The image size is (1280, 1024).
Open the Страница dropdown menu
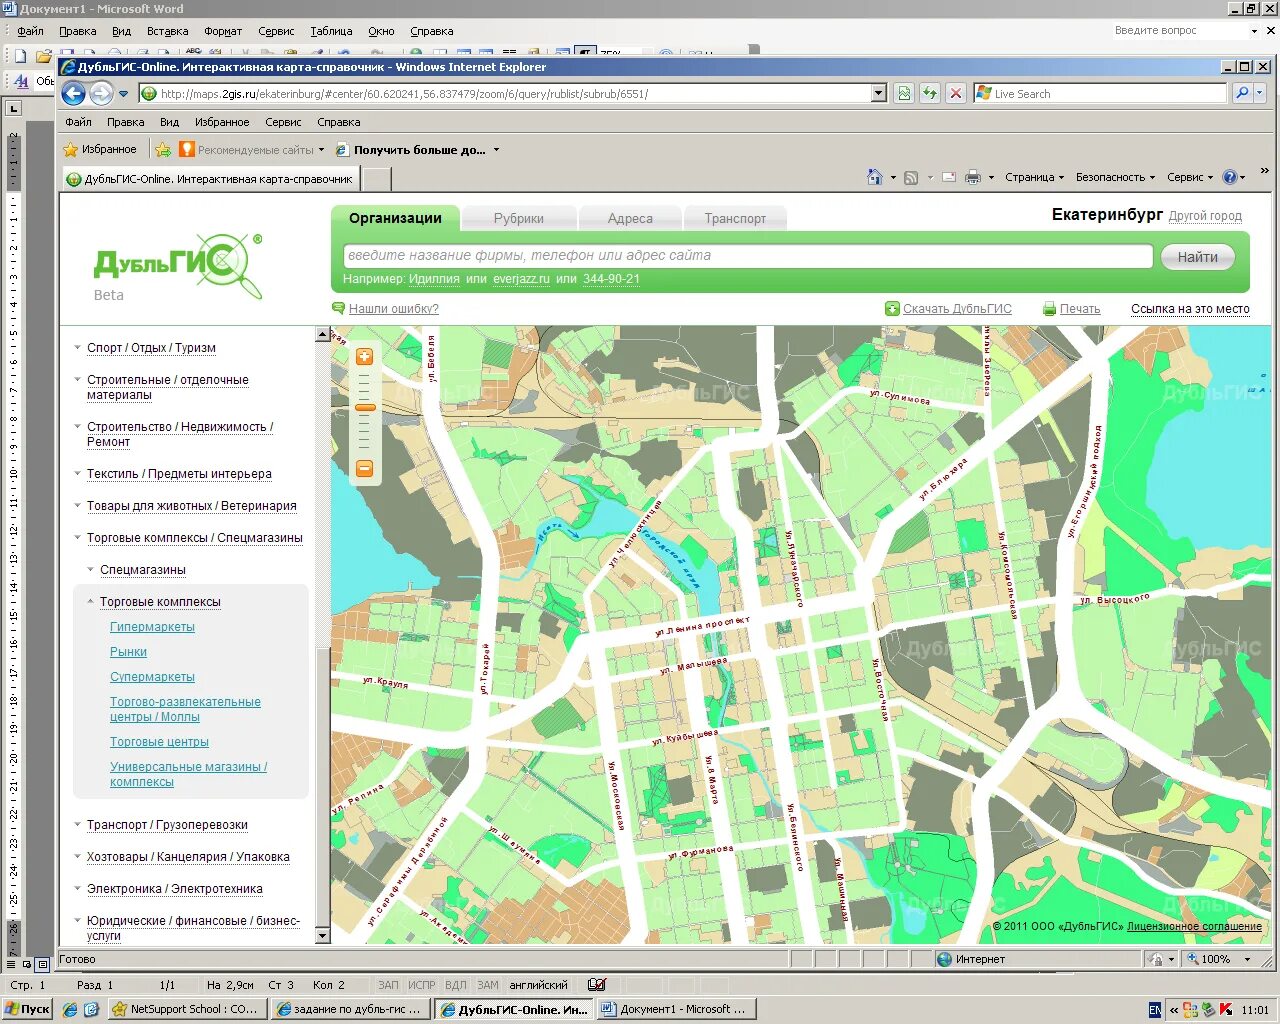click(1034, 177)
